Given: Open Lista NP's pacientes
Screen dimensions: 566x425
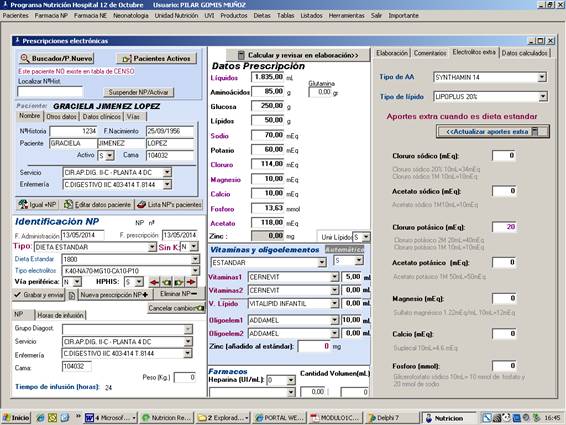Looking at the screenshot, I should click(169, 205).
